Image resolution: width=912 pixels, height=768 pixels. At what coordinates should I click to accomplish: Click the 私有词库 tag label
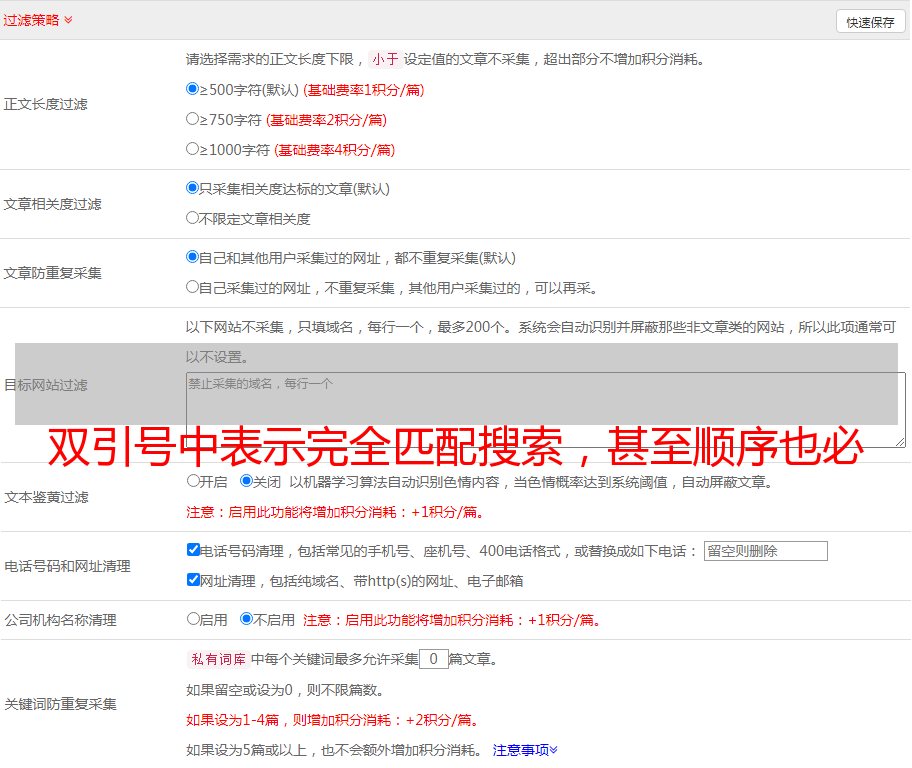click(216, 659)
